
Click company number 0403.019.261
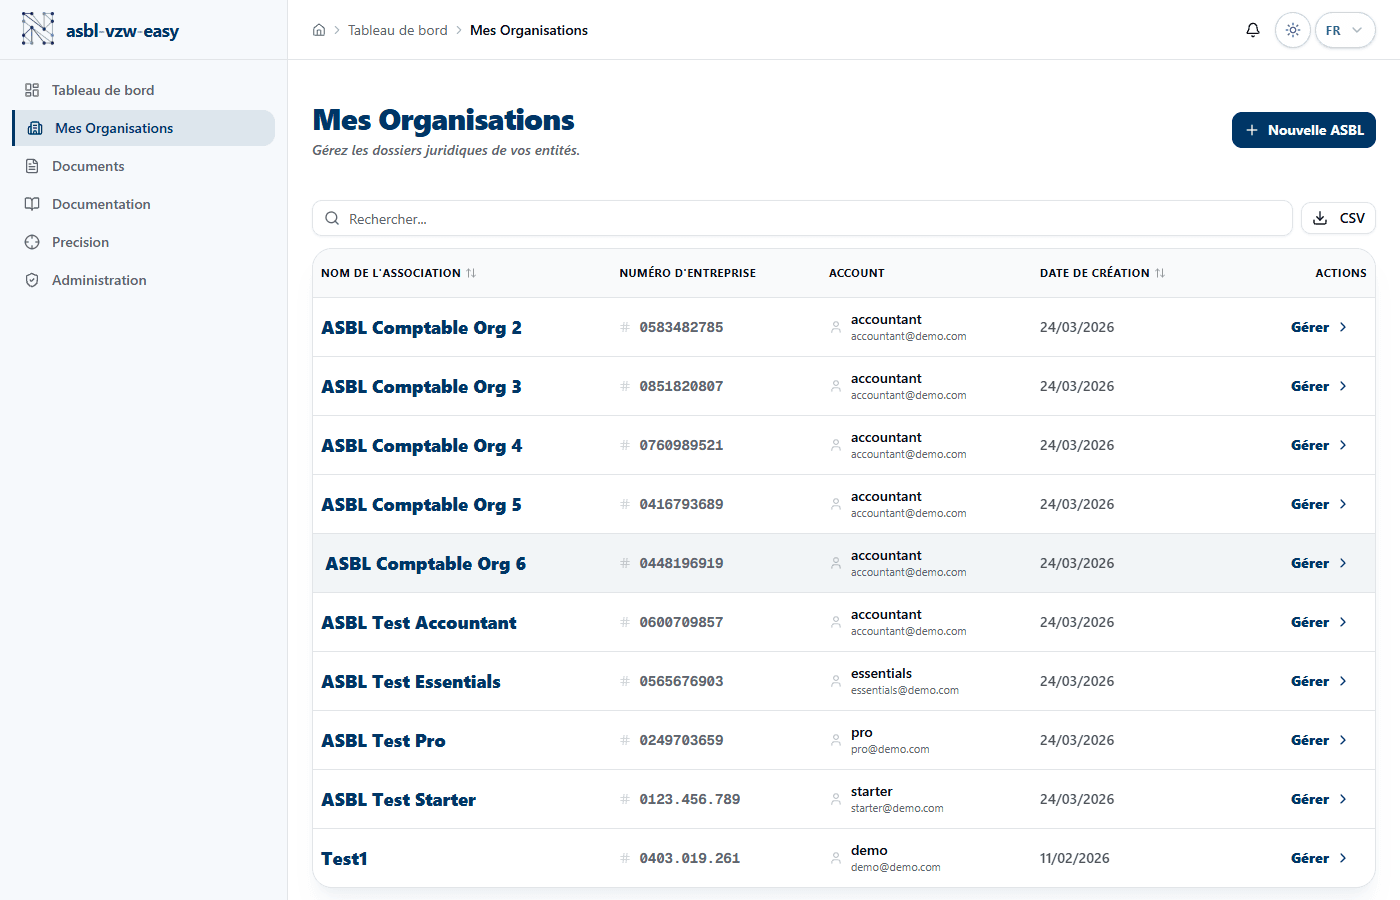(690, 858)
